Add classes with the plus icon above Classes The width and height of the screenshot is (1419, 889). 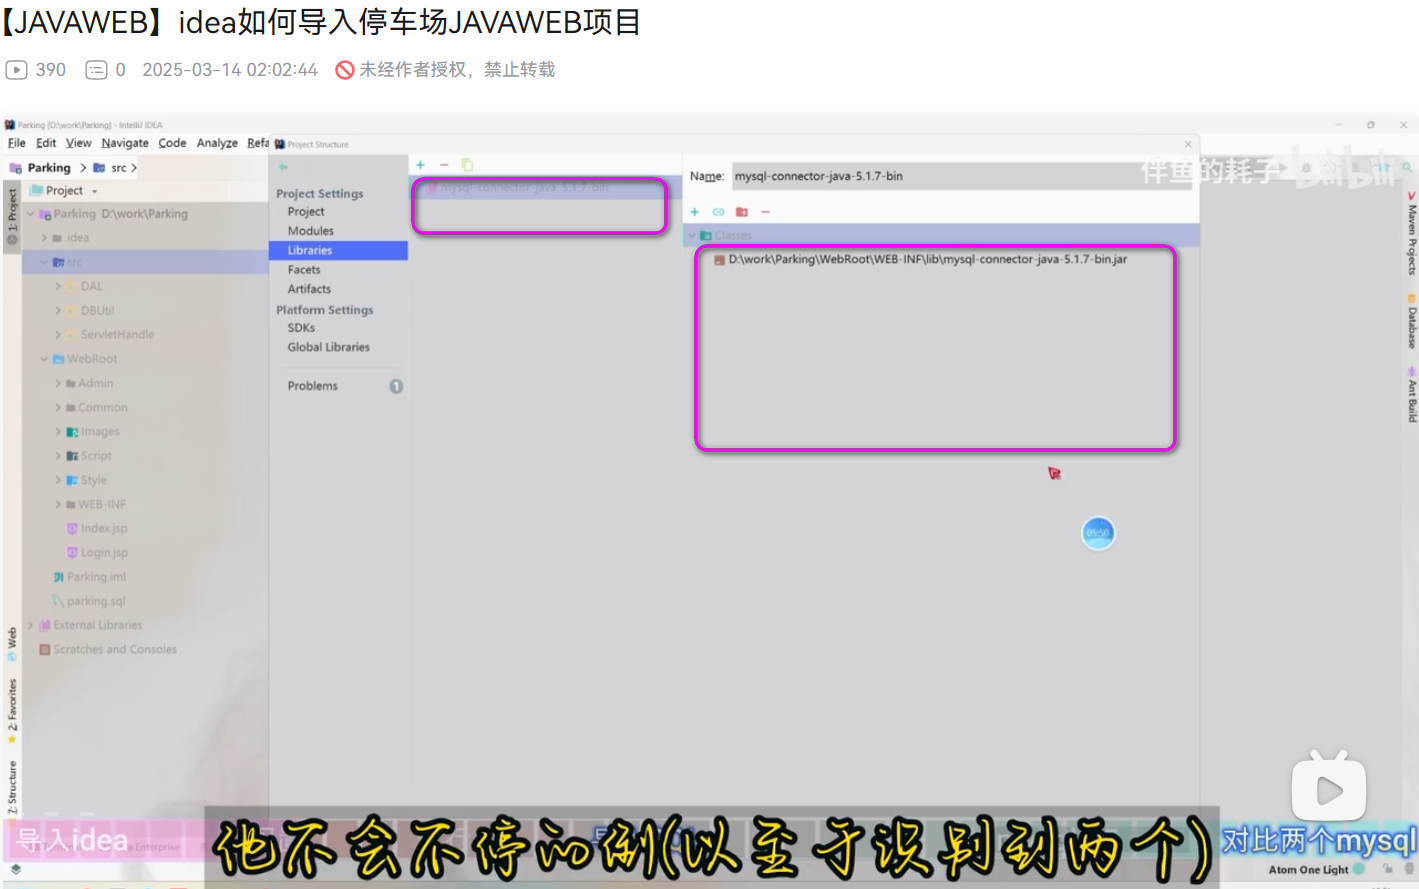pos(695,212)
